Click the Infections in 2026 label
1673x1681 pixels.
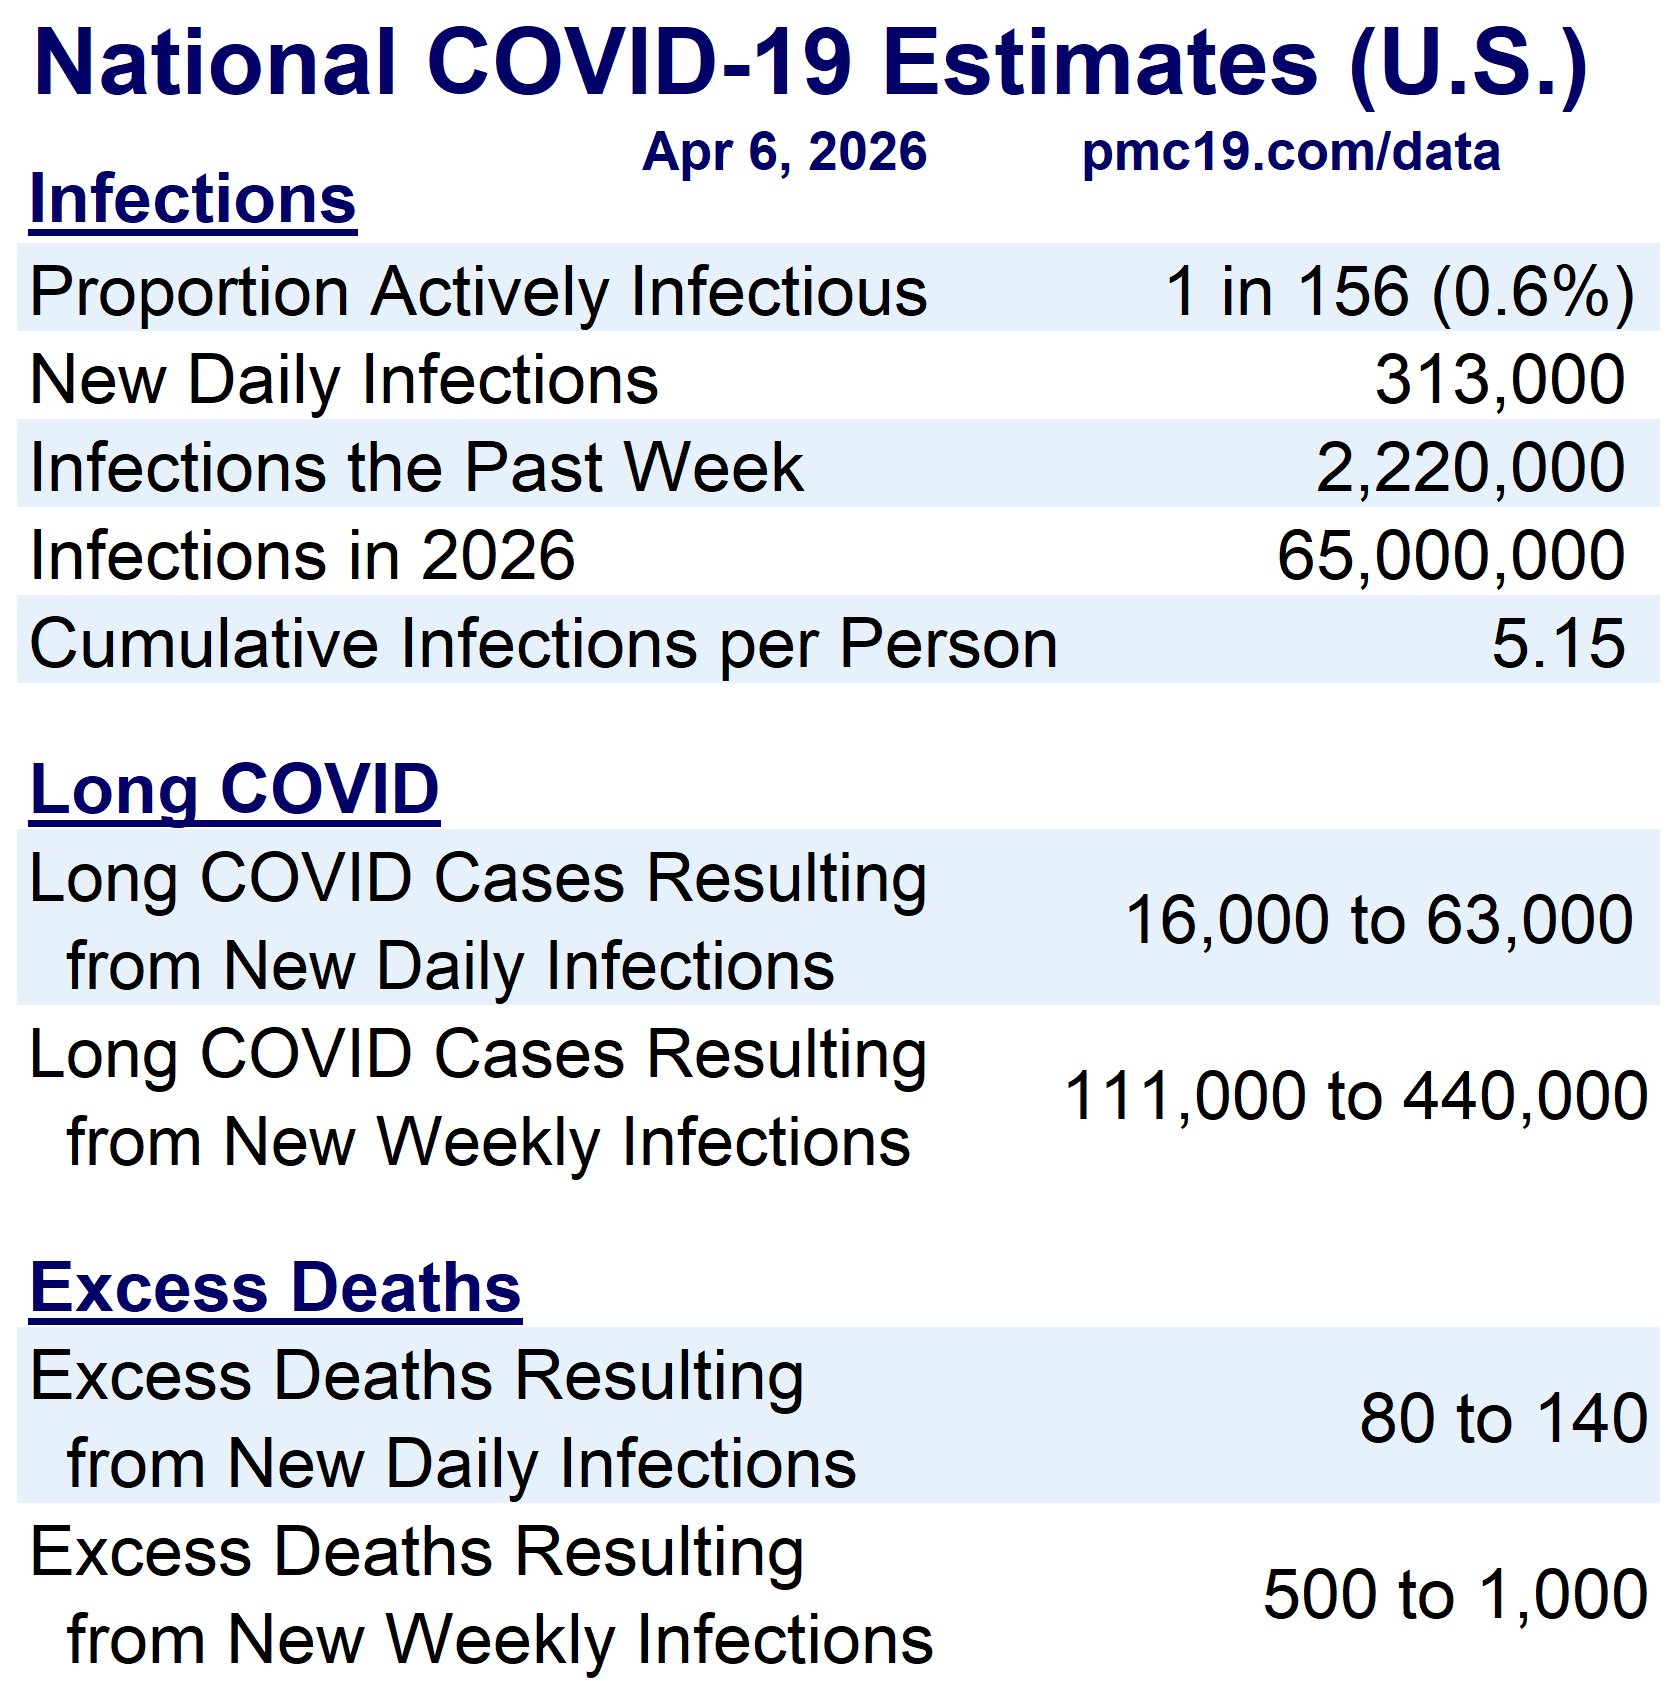point(302,556)
